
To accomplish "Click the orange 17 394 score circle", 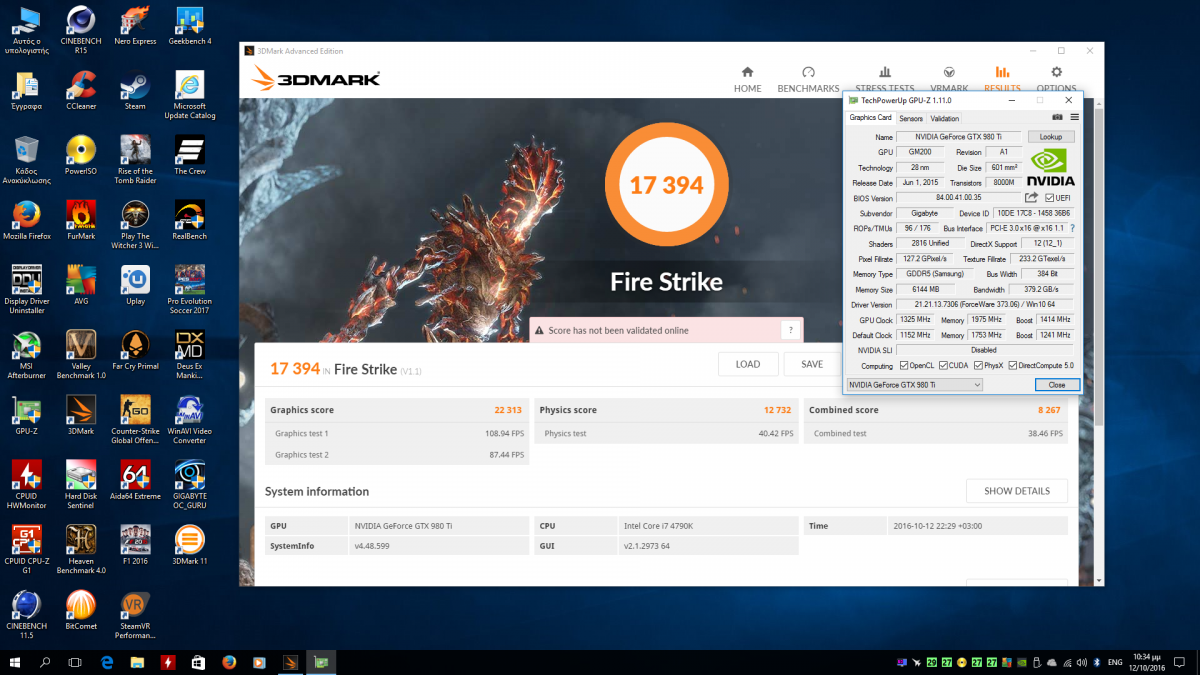I will coord(666,185).
